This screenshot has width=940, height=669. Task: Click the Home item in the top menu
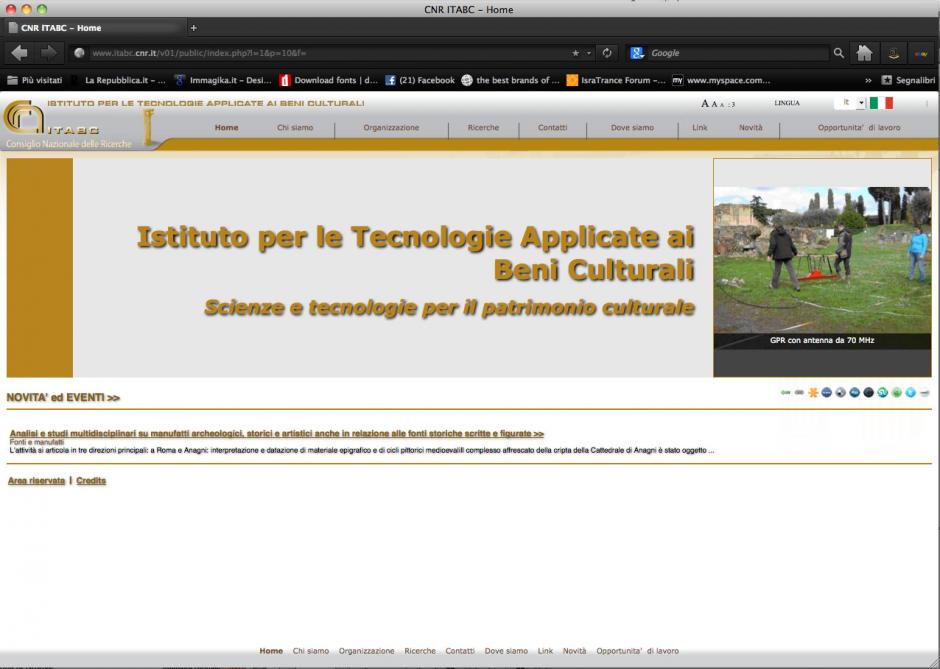coord(227,128)
